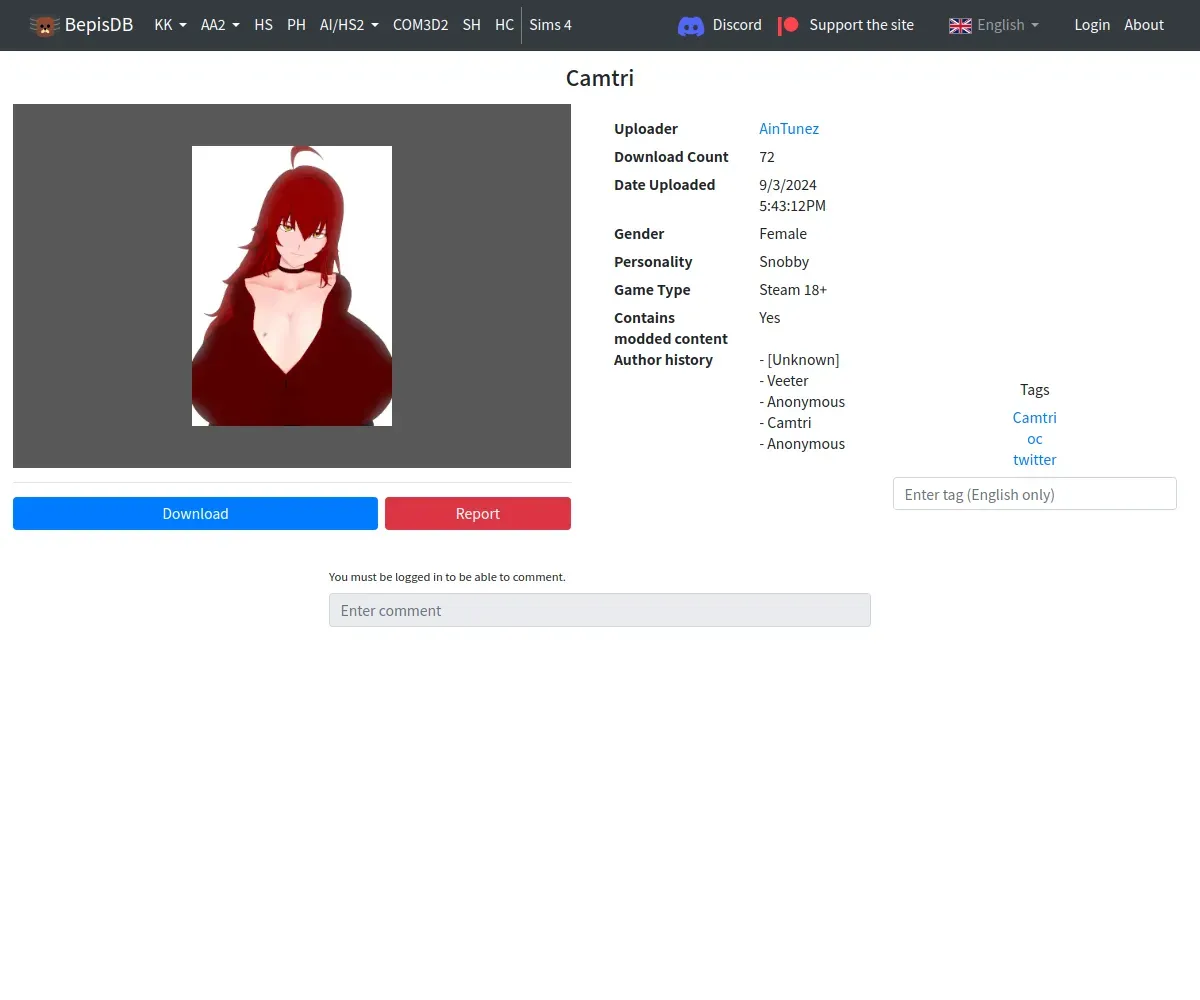The height and width of the screenshot is (1000, 1200).
Task: Open the Discord text link
Action: [x=737, y=25]
